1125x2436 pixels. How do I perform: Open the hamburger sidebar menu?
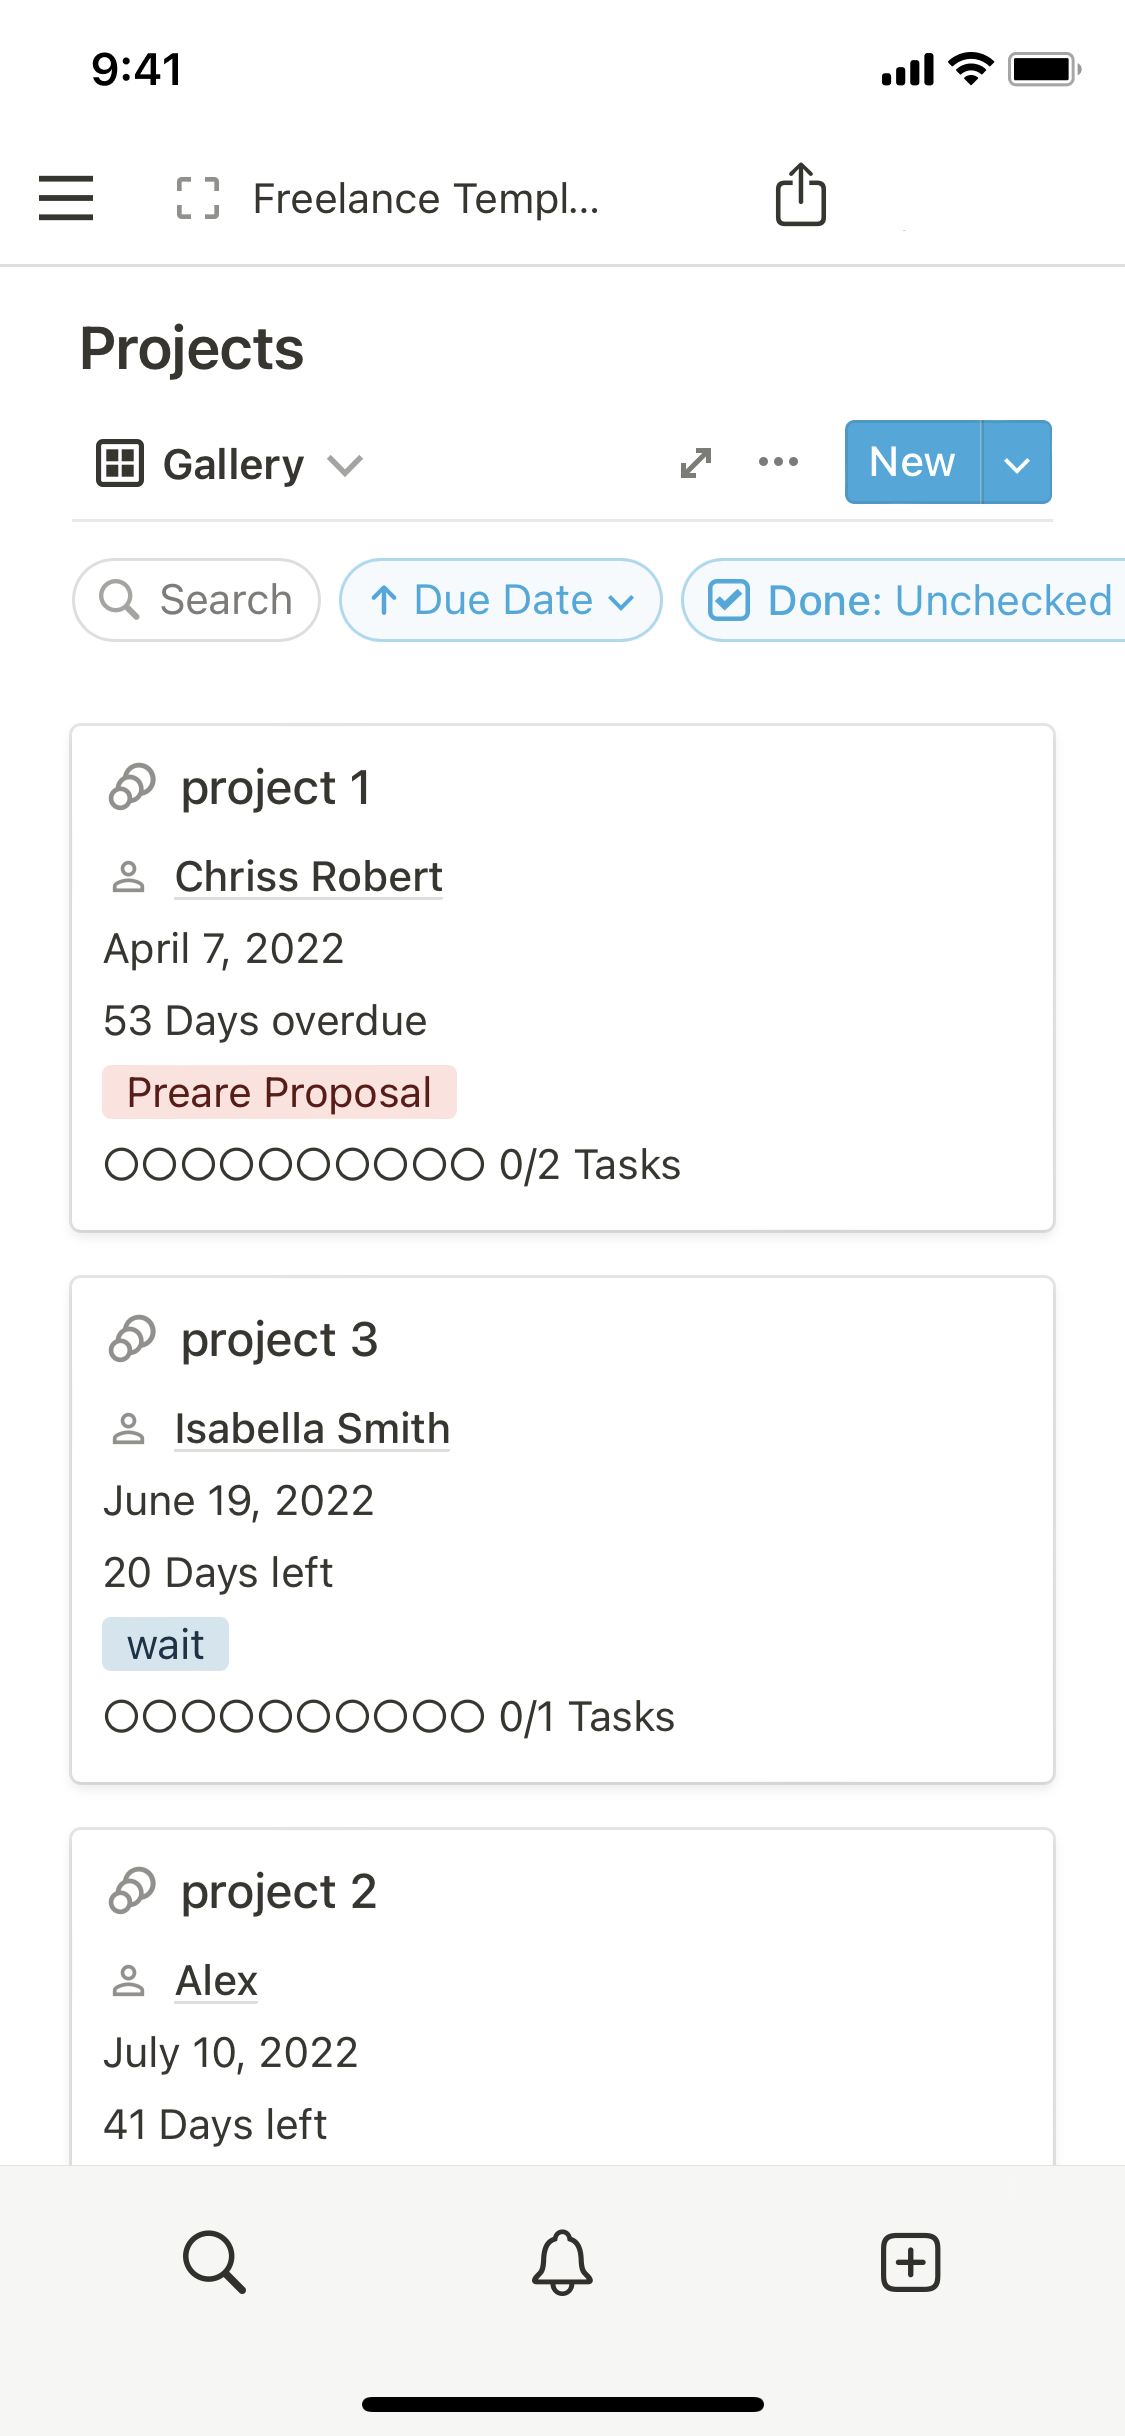[x=66, y=197]
